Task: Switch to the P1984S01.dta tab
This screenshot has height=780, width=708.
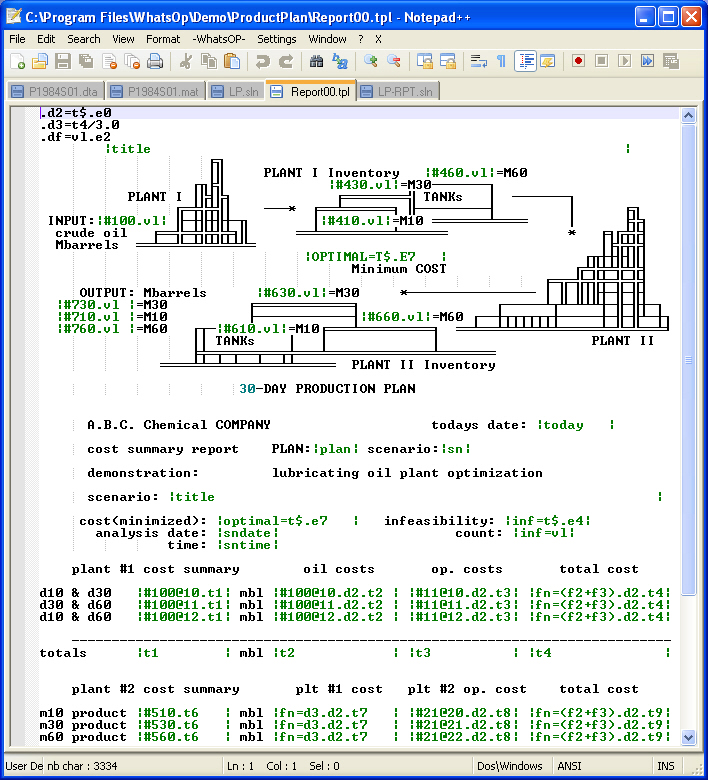Action: 55,92
